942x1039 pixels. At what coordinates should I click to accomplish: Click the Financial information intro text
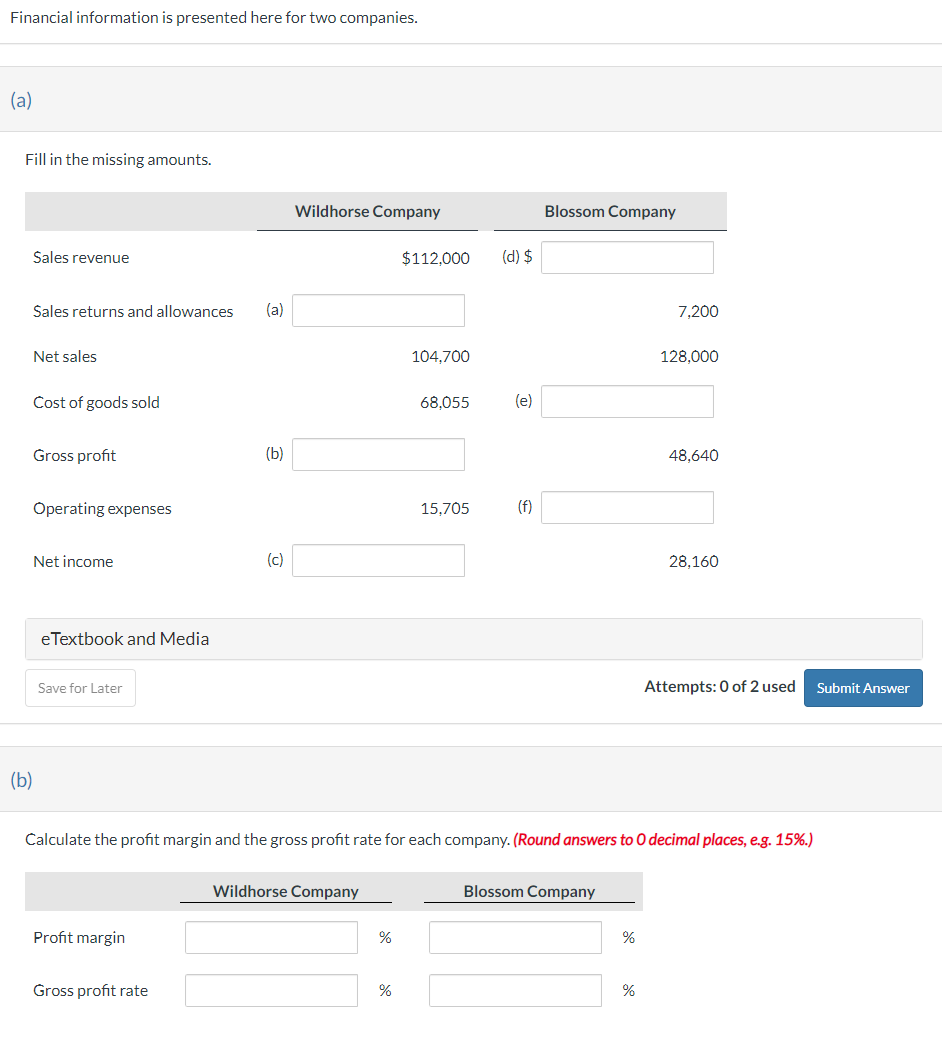point(214,17)
